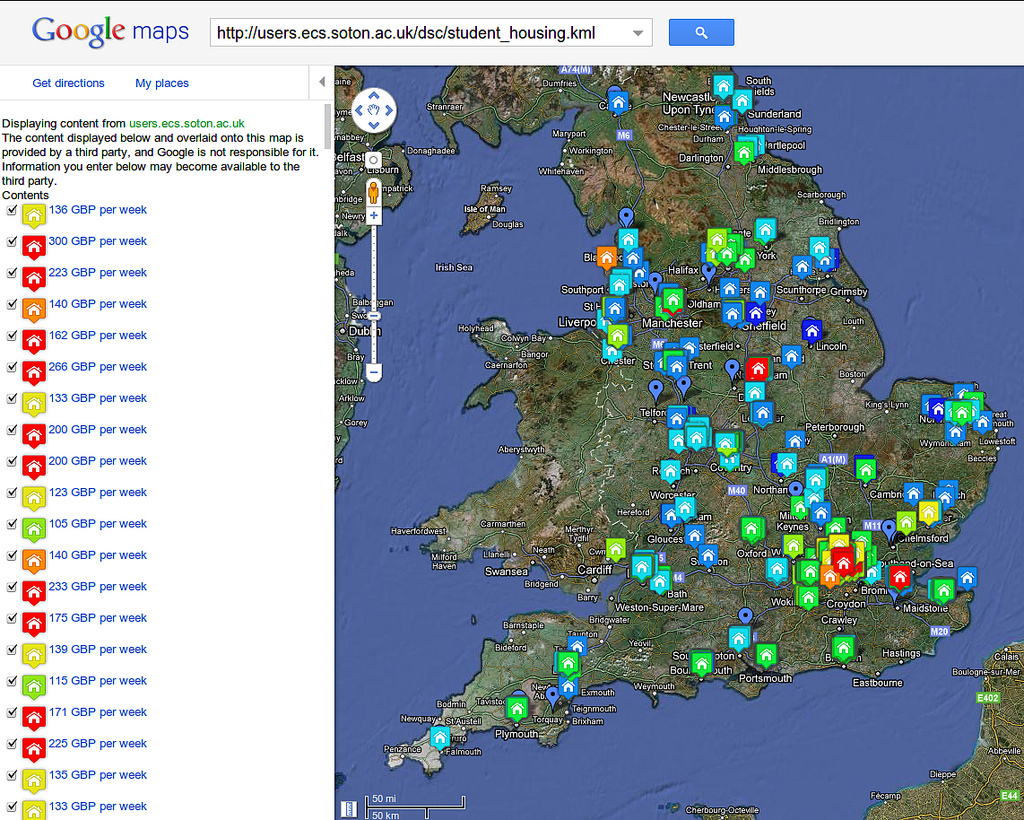1024x820 pixels.
Task: Open the search box dropdown arrow
Action: point(638,33)
